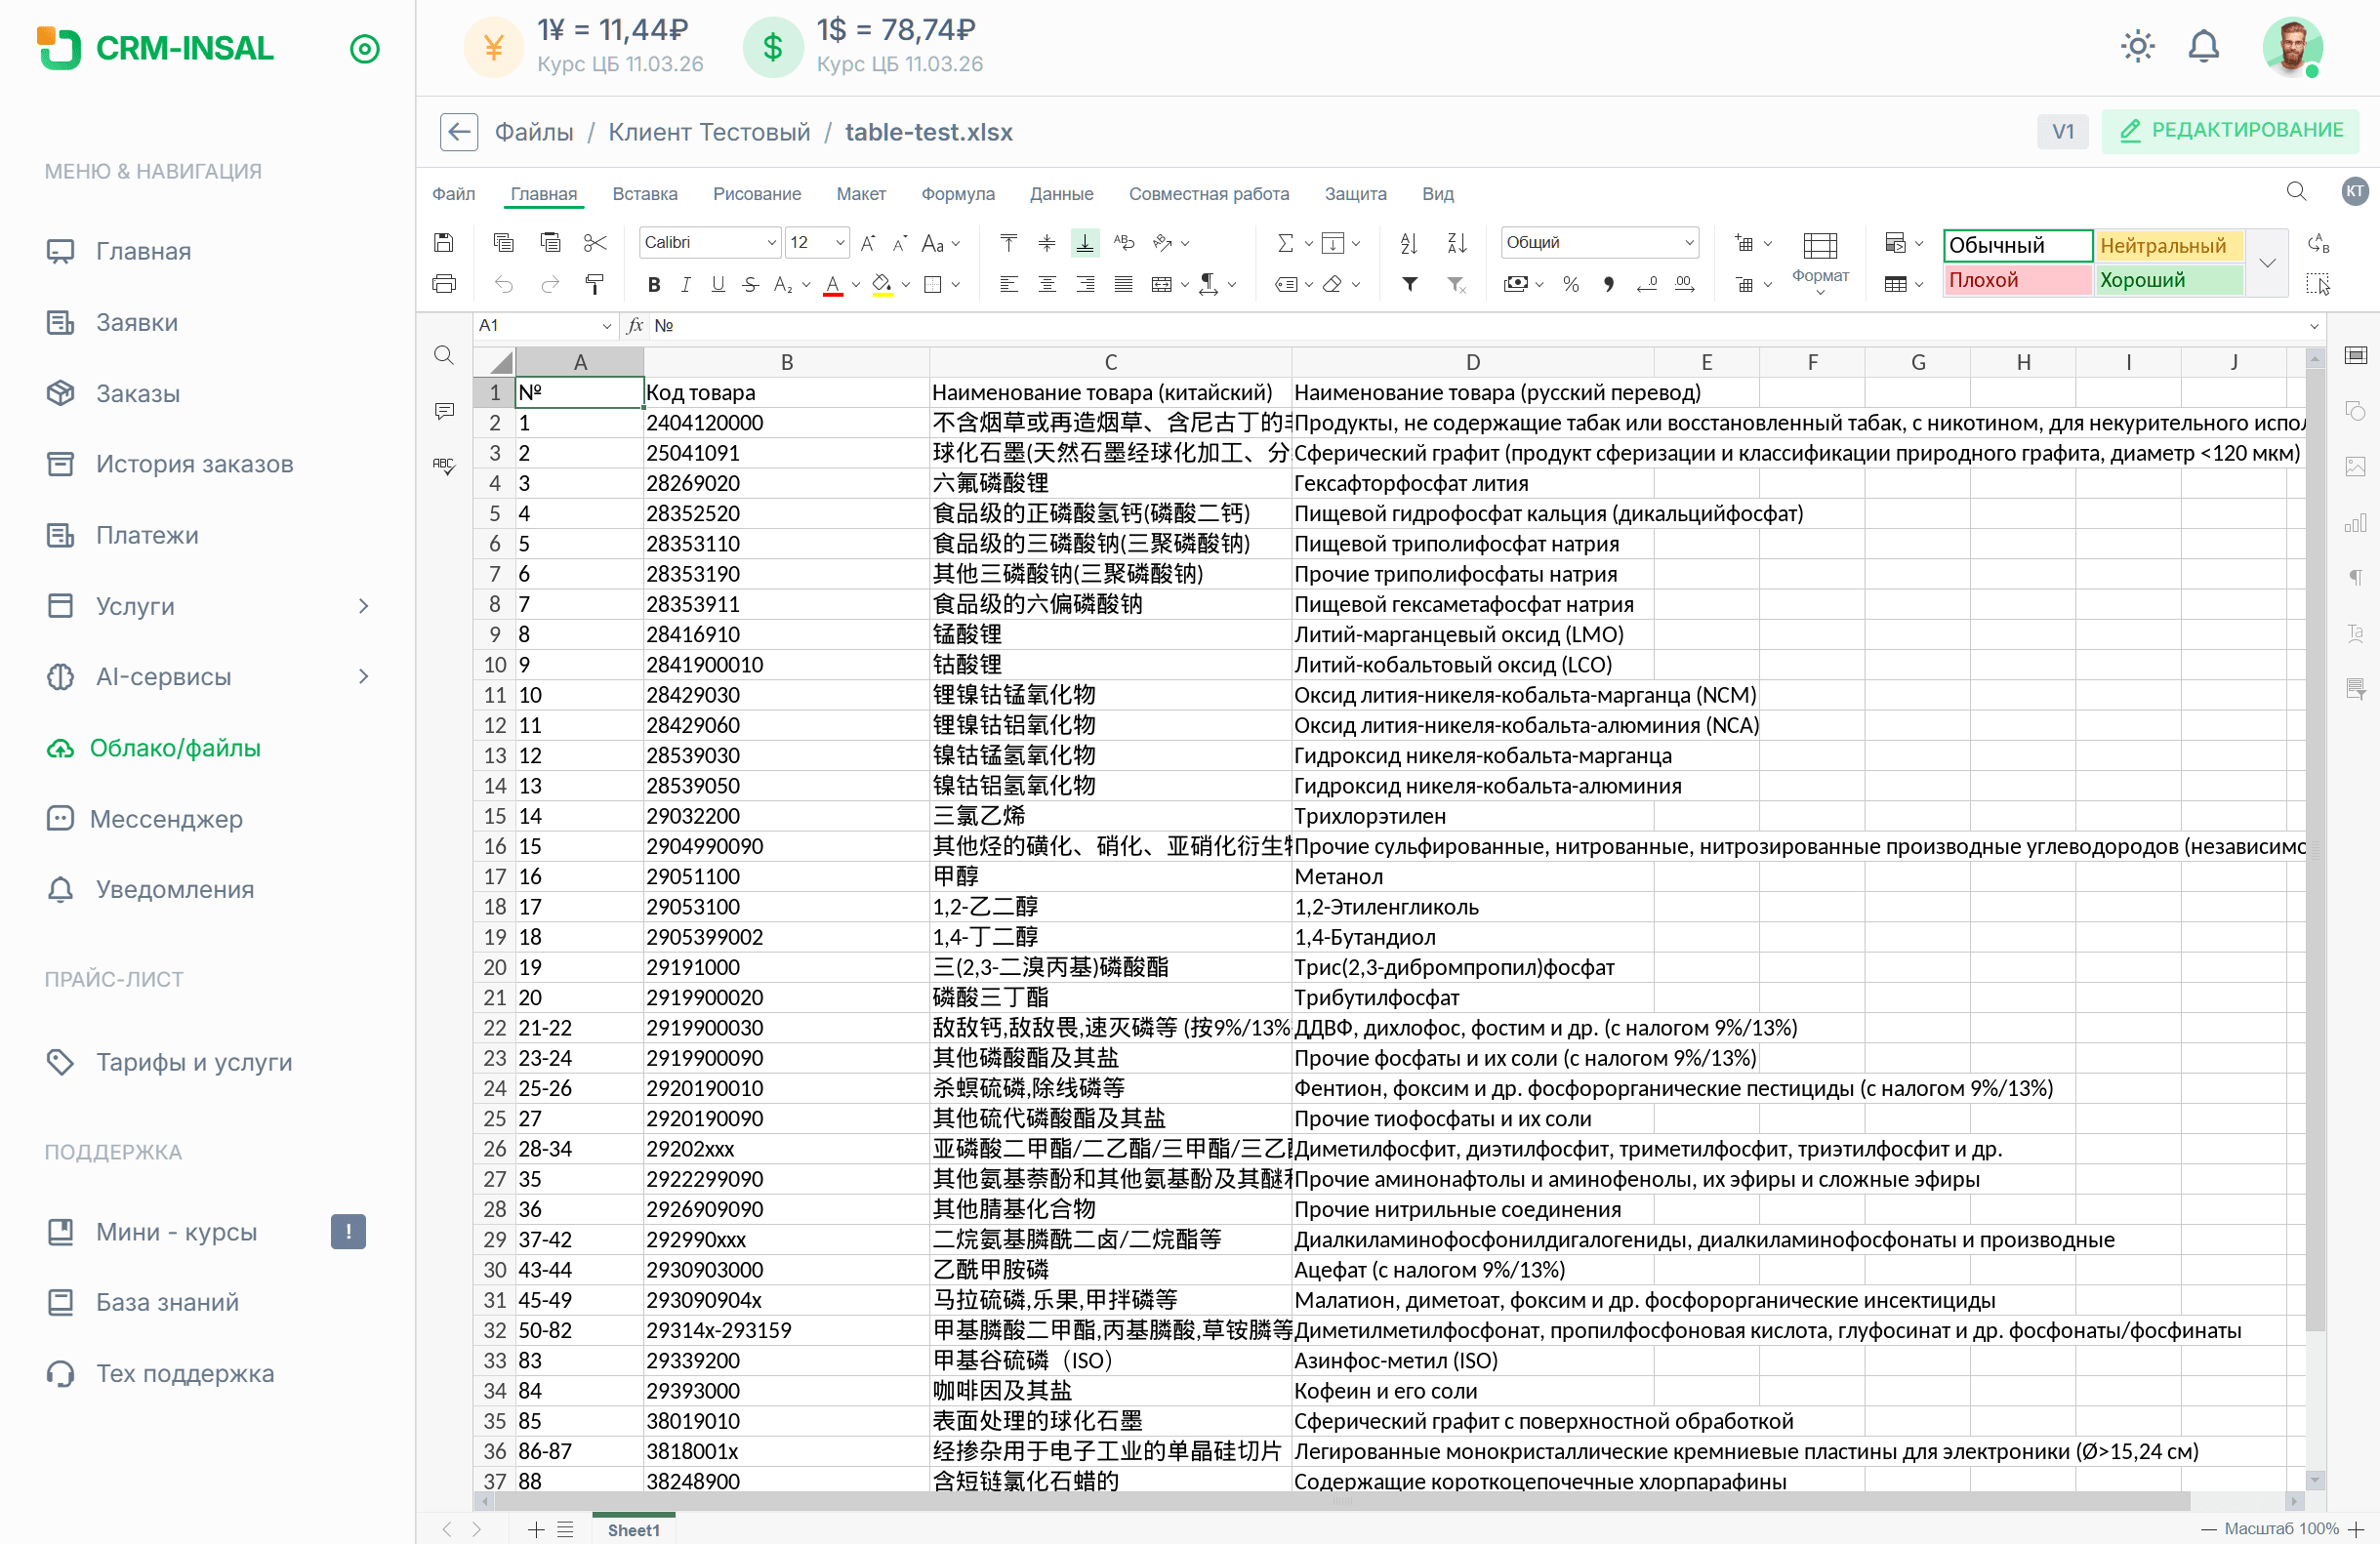Click the Format painter brush icon
The width and height of the screenshot is (2380, 1544).
(x=594, y=285)
